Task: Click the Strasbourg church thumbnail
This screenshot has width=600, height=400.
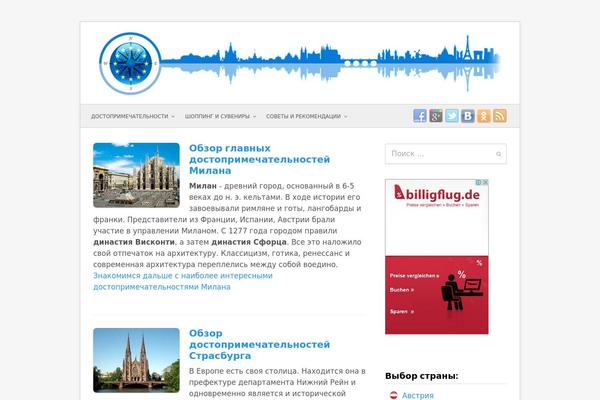Action: pyautogui.click(x=136, y=360)
